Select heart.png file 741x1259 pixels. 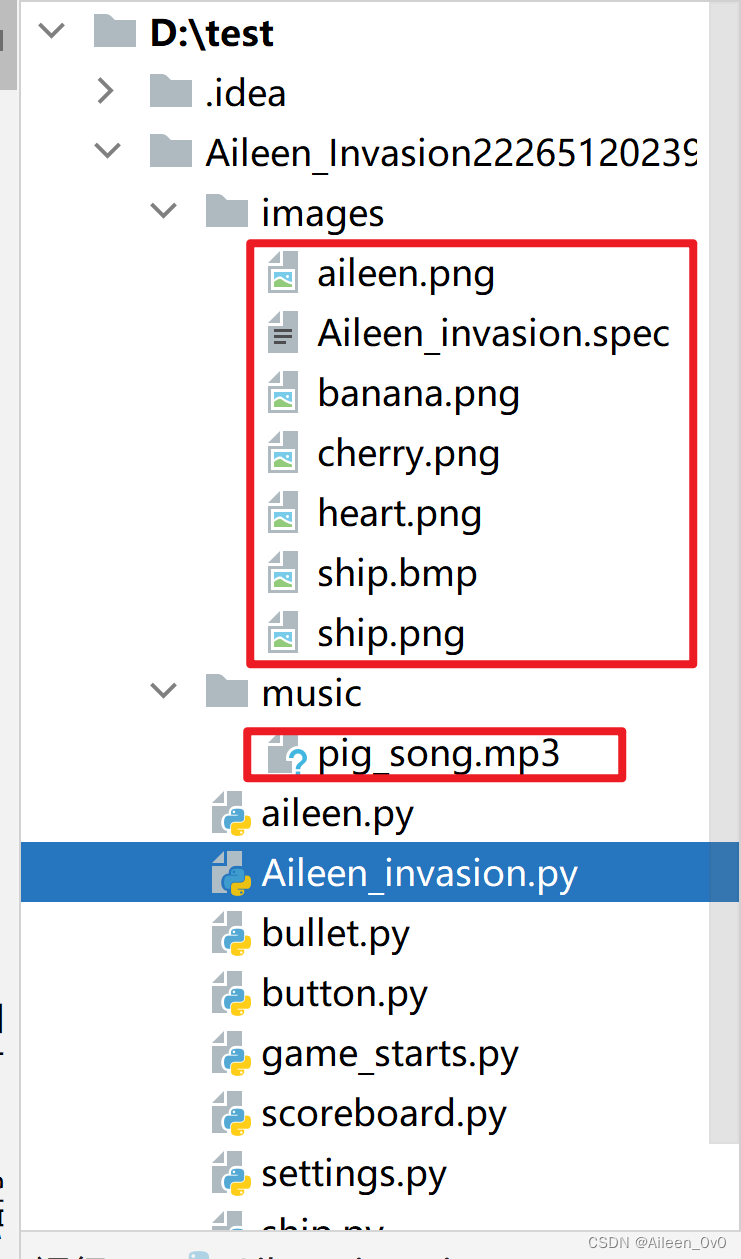pos(399,515)
